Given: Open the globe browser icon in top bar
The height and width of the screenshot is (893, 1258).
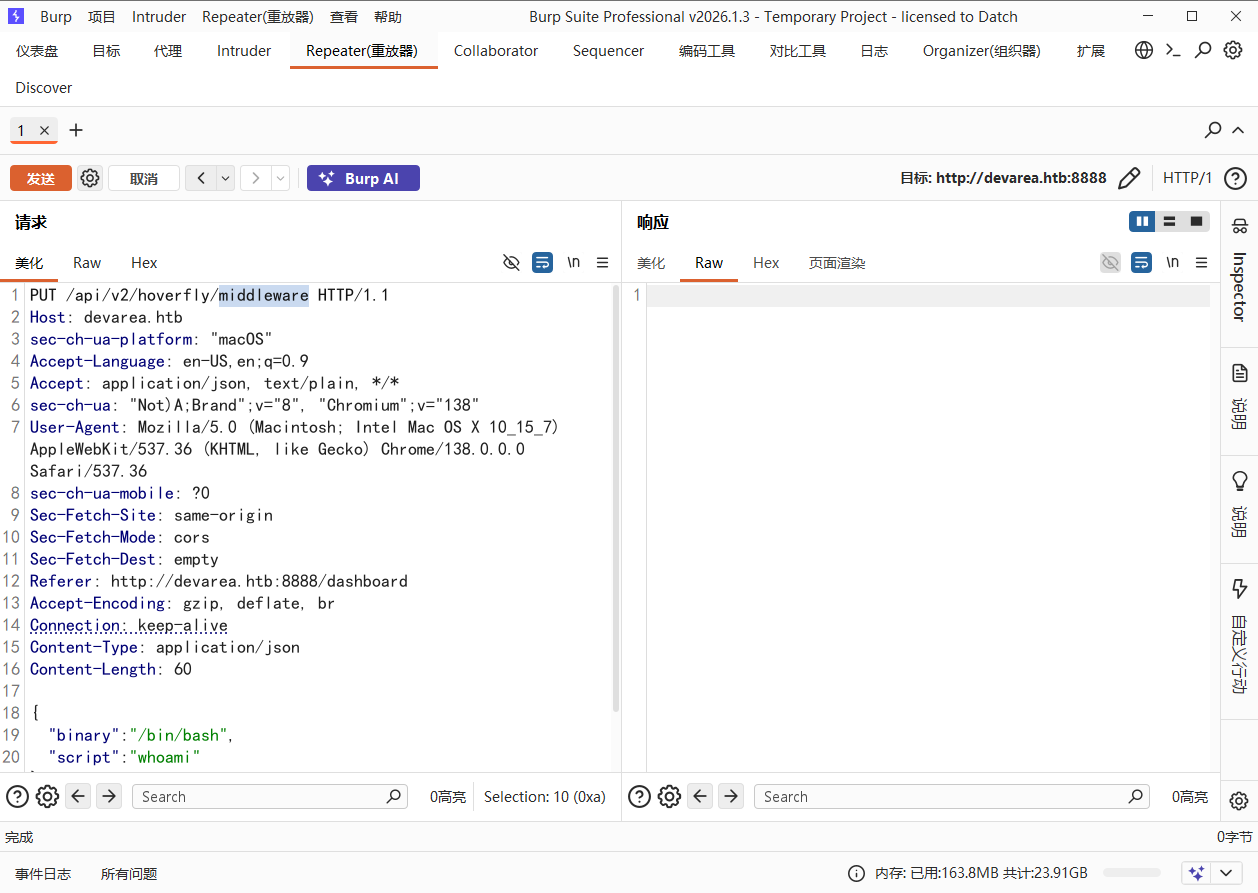Looking at the screenshot, I should [1144, 50].
